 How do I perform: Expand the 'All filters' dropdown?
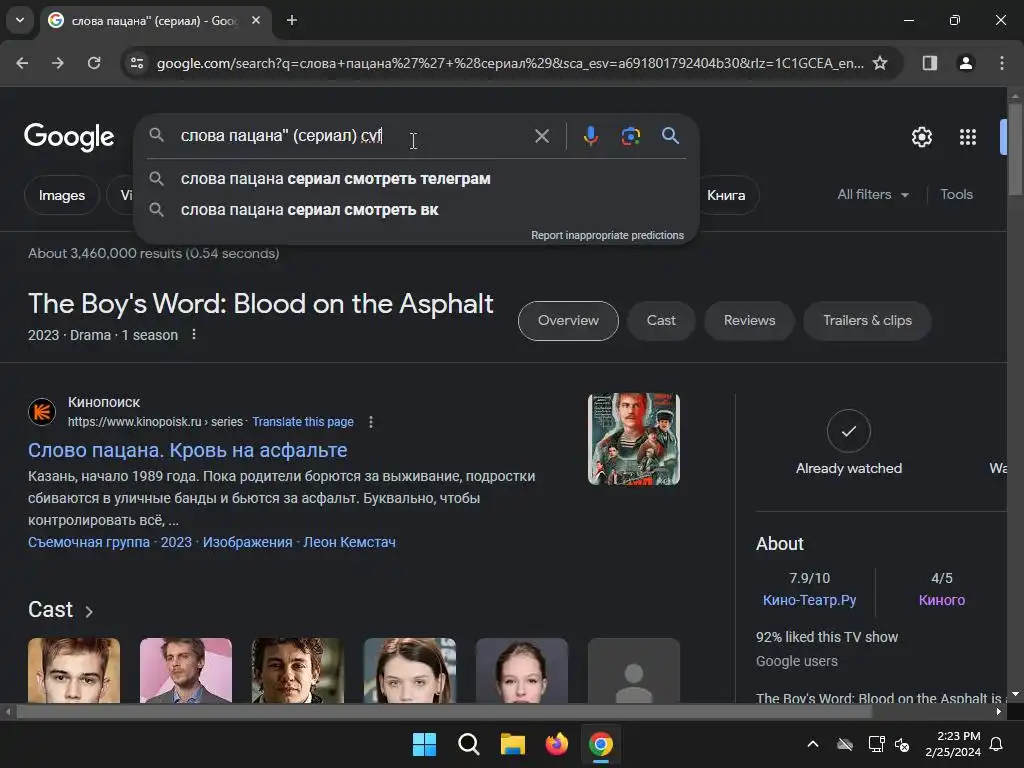coord(873,195)
